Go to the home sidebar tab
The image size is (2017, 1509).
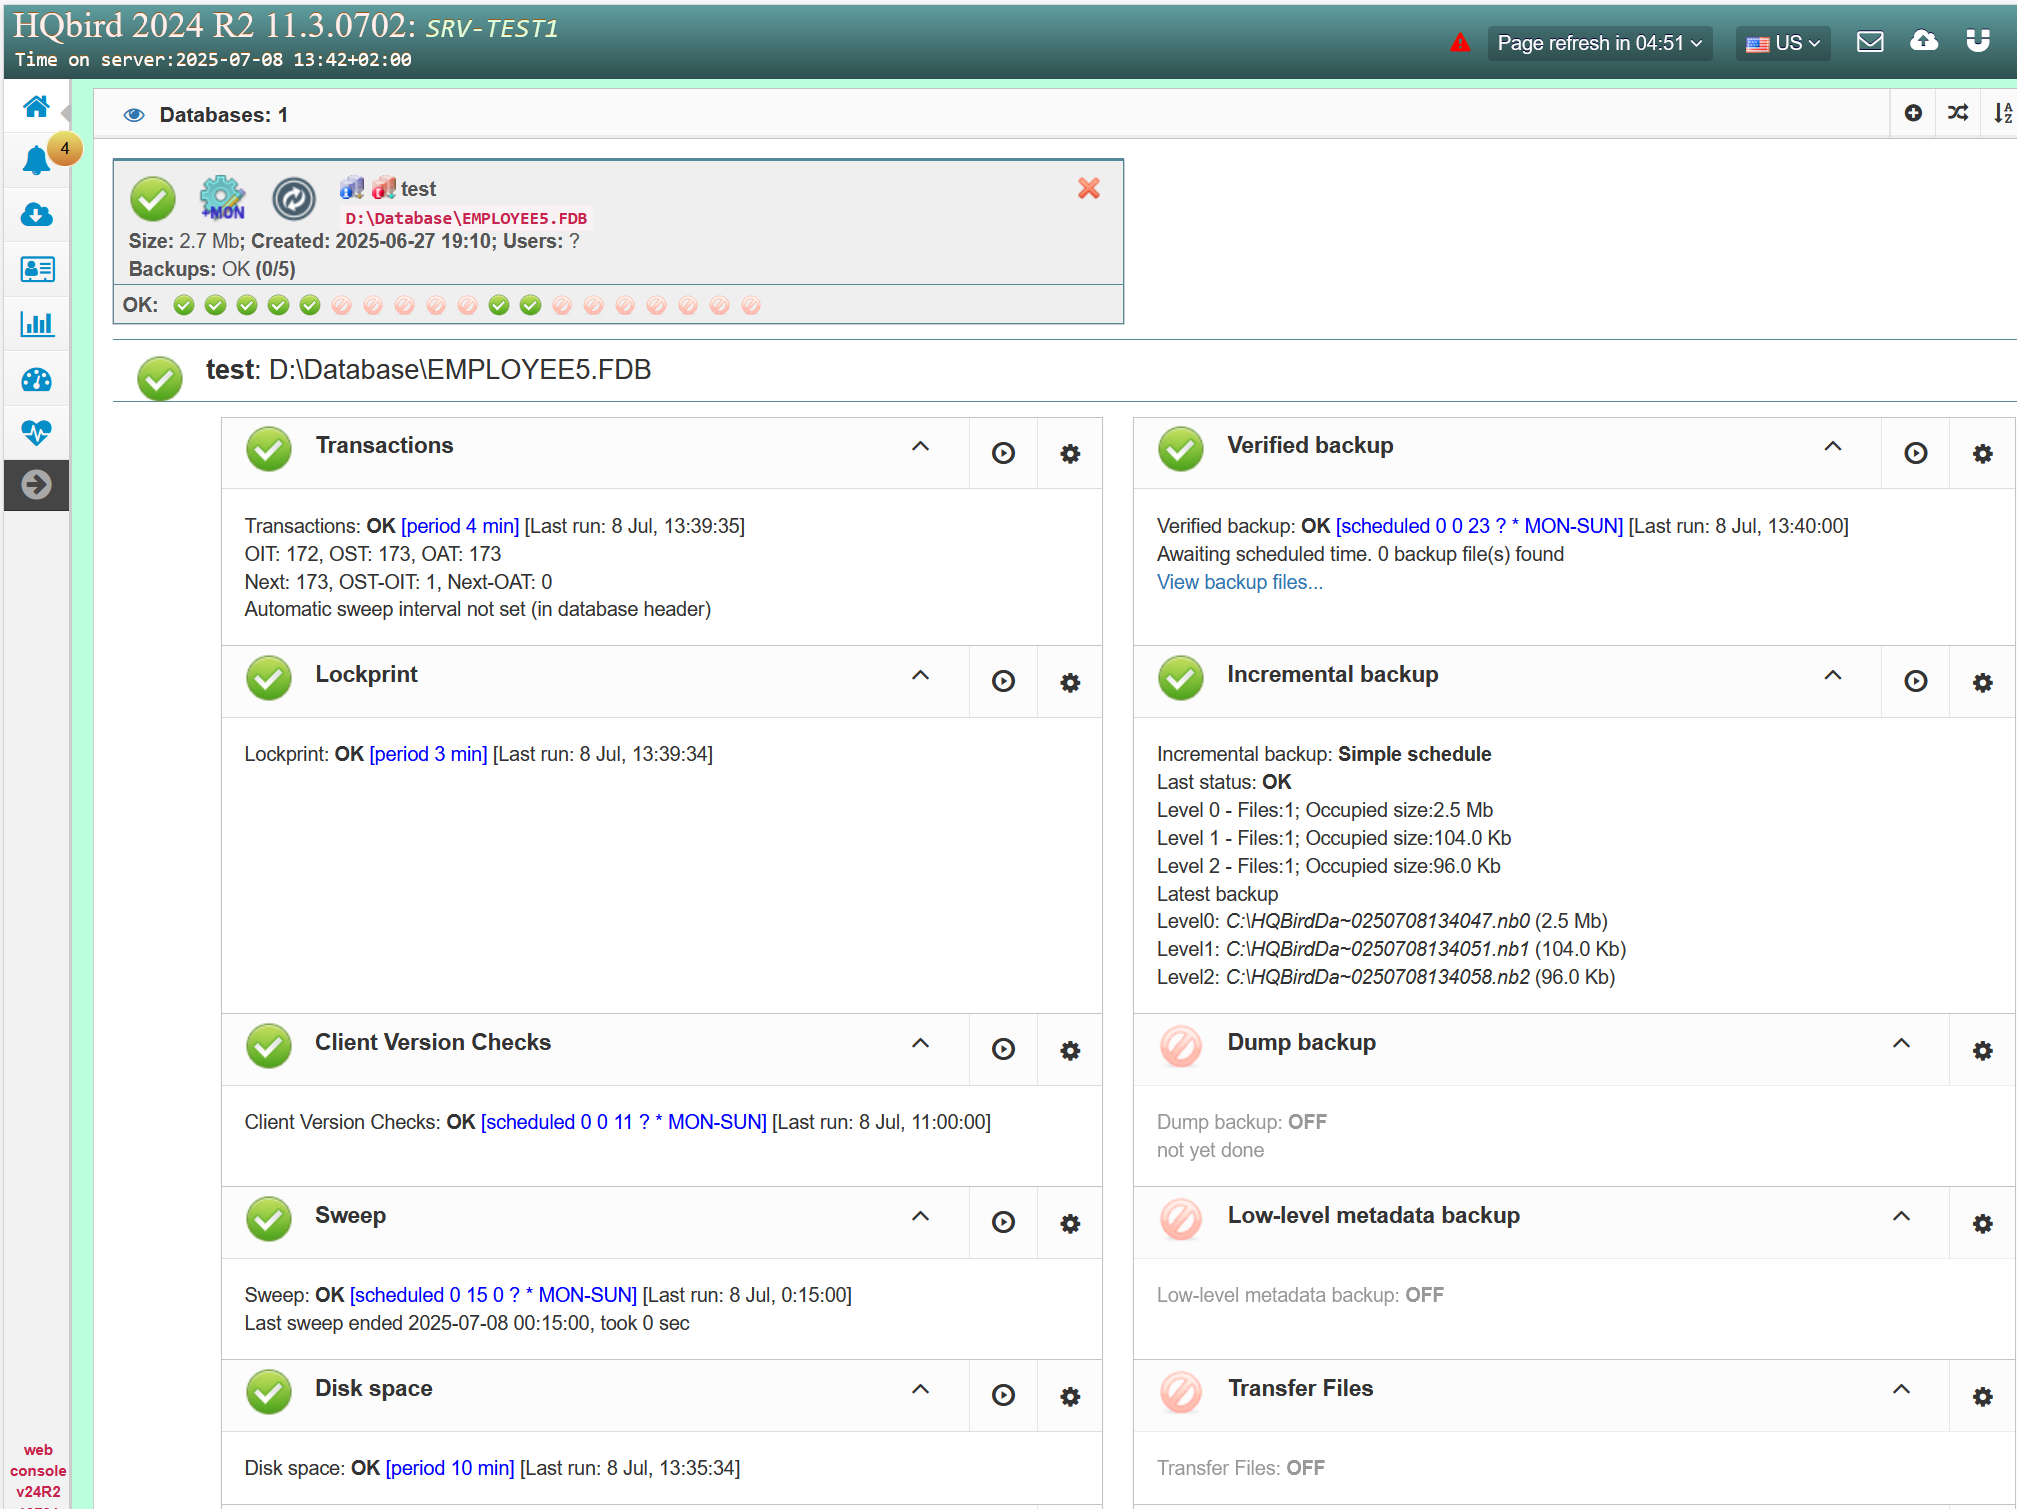point(36,106)
